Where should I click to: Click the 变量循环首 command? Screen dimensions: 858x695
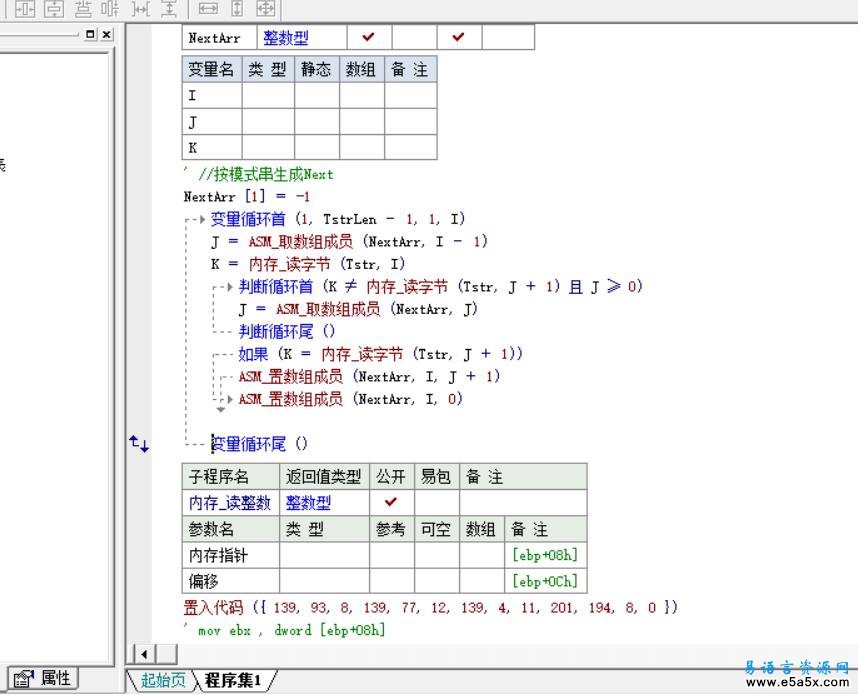pos(248,219)
